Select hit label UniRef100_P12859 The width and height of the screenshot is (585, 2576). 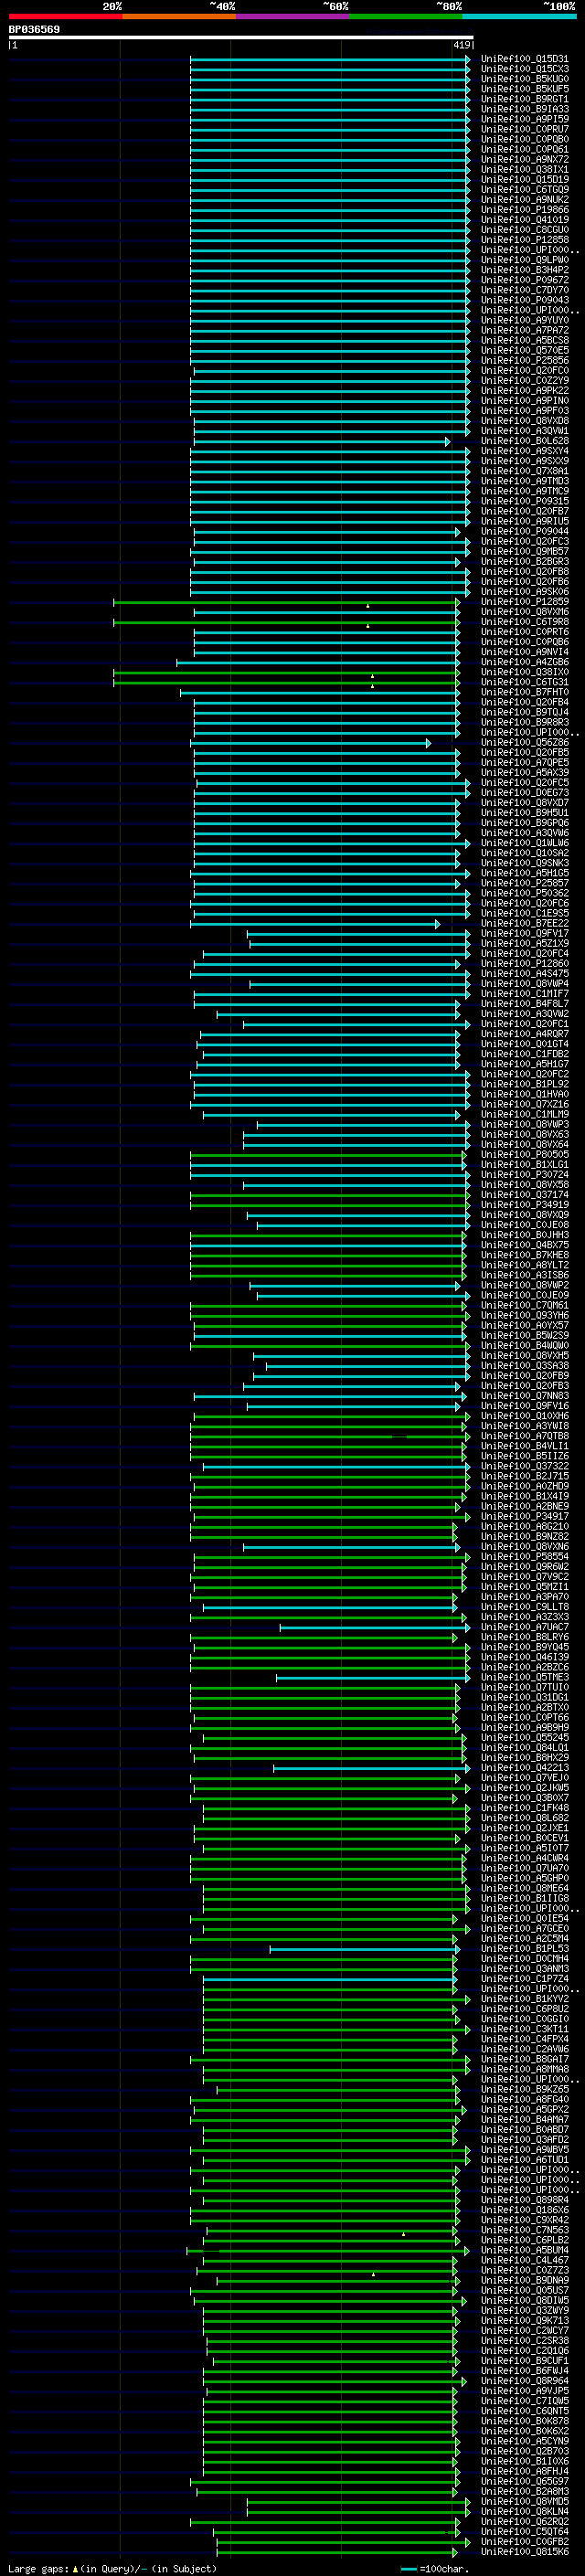[x=524, y=601]
